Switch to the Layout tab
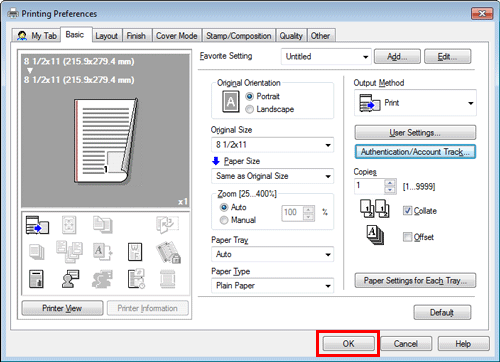The image size is (500, 362). pyautogui.click(x=107, y=36)
